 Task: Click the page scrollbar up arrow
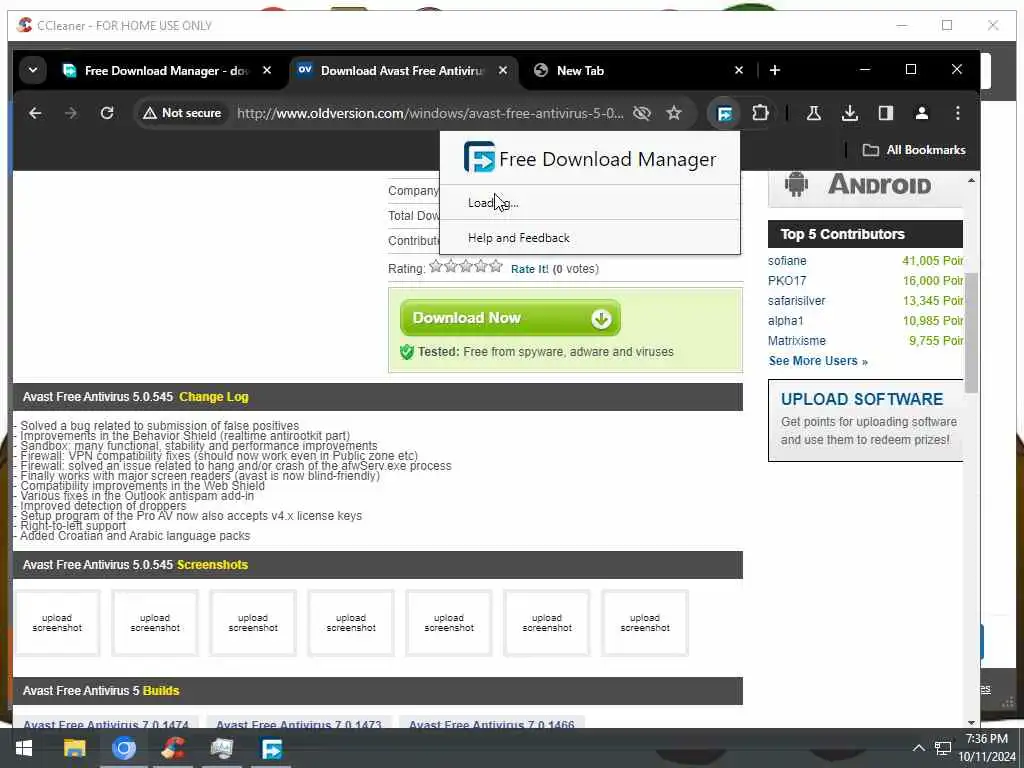coord(972,180)
